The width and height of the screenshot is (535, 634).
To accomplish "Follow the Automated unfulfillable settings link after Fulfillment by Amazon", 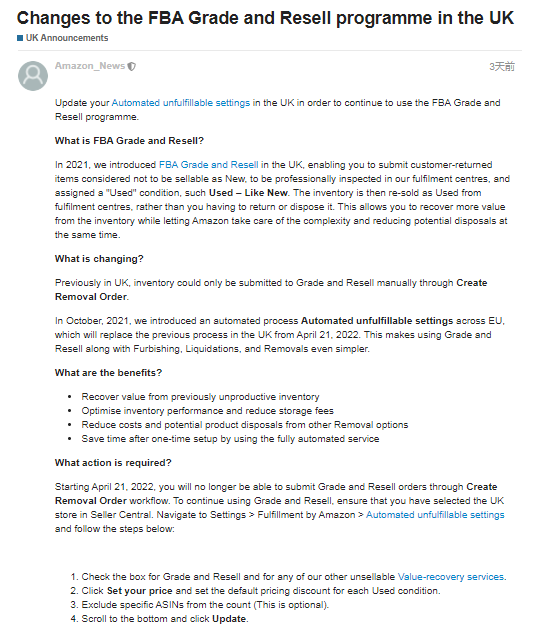I will (x=435, y=515).
